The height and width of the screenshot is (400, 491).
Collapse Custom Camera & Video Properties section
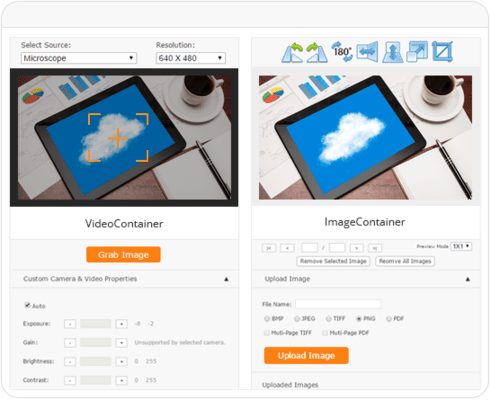pos(226,279)
